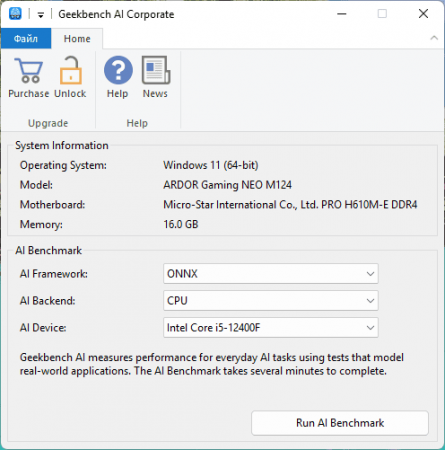
Task: Click the 'ARDOR Gaming NEO M124' model text
Action: 228,185
